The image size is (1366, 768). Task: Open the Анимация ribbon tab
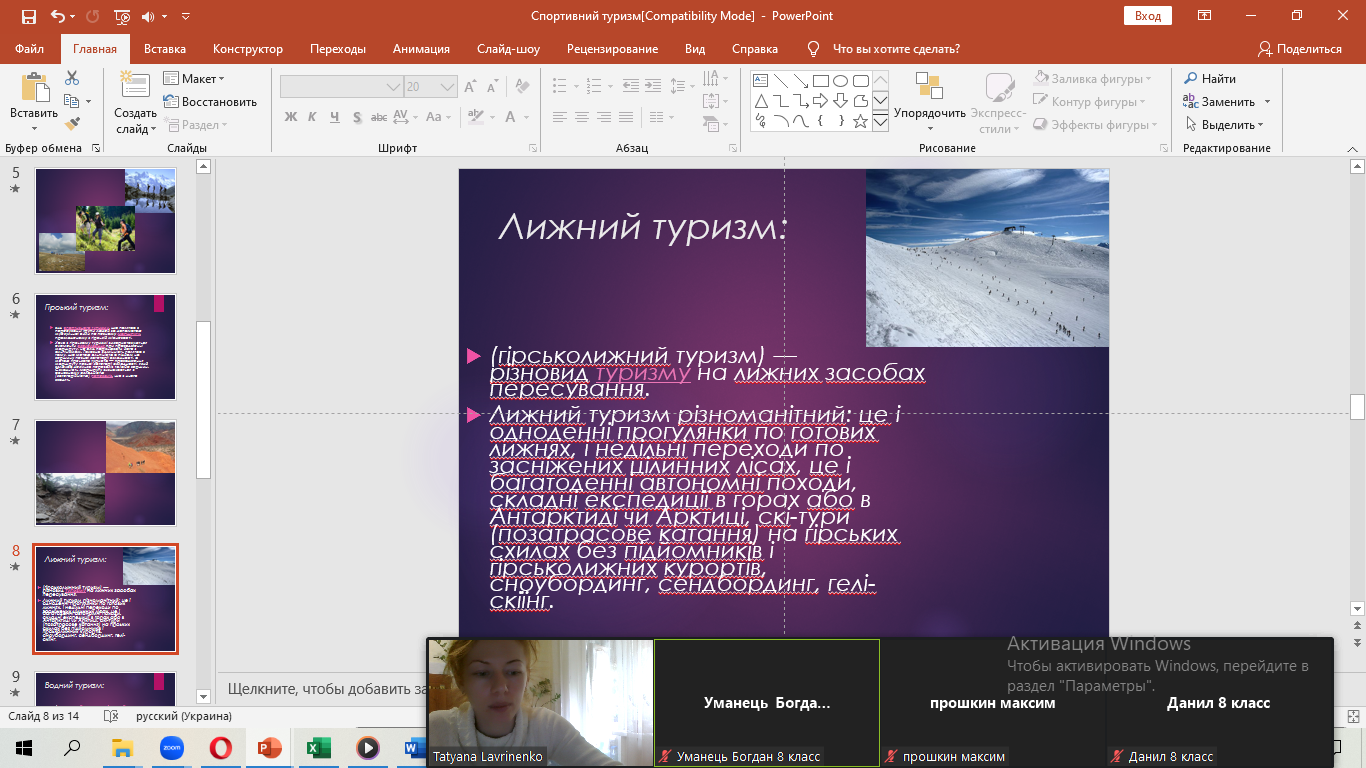coord(420,49)
